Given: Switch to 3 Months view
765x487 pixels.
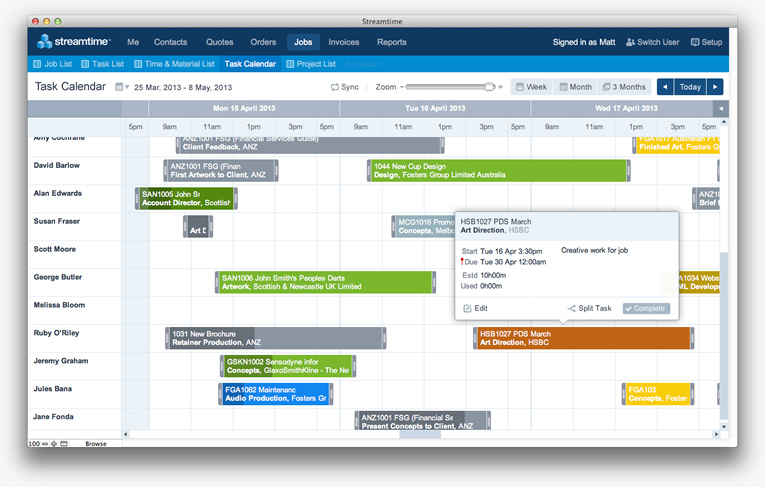Looking at the screenshot, I should tap(624, 87).
